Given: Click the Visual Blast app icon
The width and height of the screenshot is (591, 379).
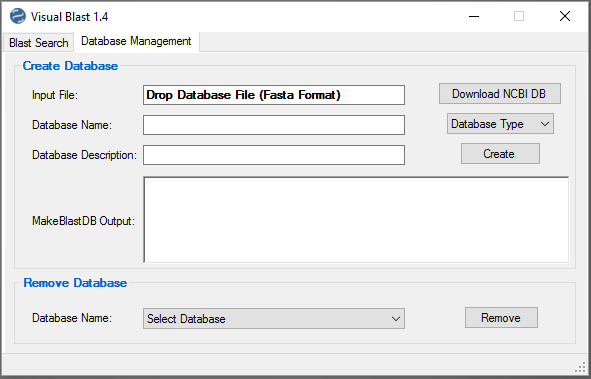Looking at the screenshot, I should click(x=18, y=16).
